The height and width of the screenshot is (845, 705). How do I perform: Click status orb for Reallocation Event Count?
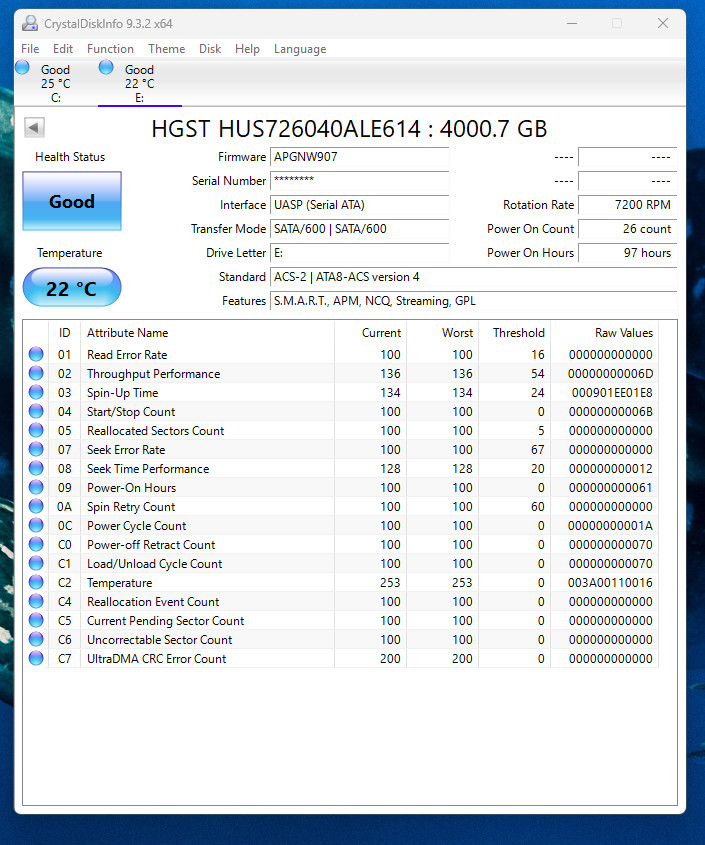coord(36,601)
